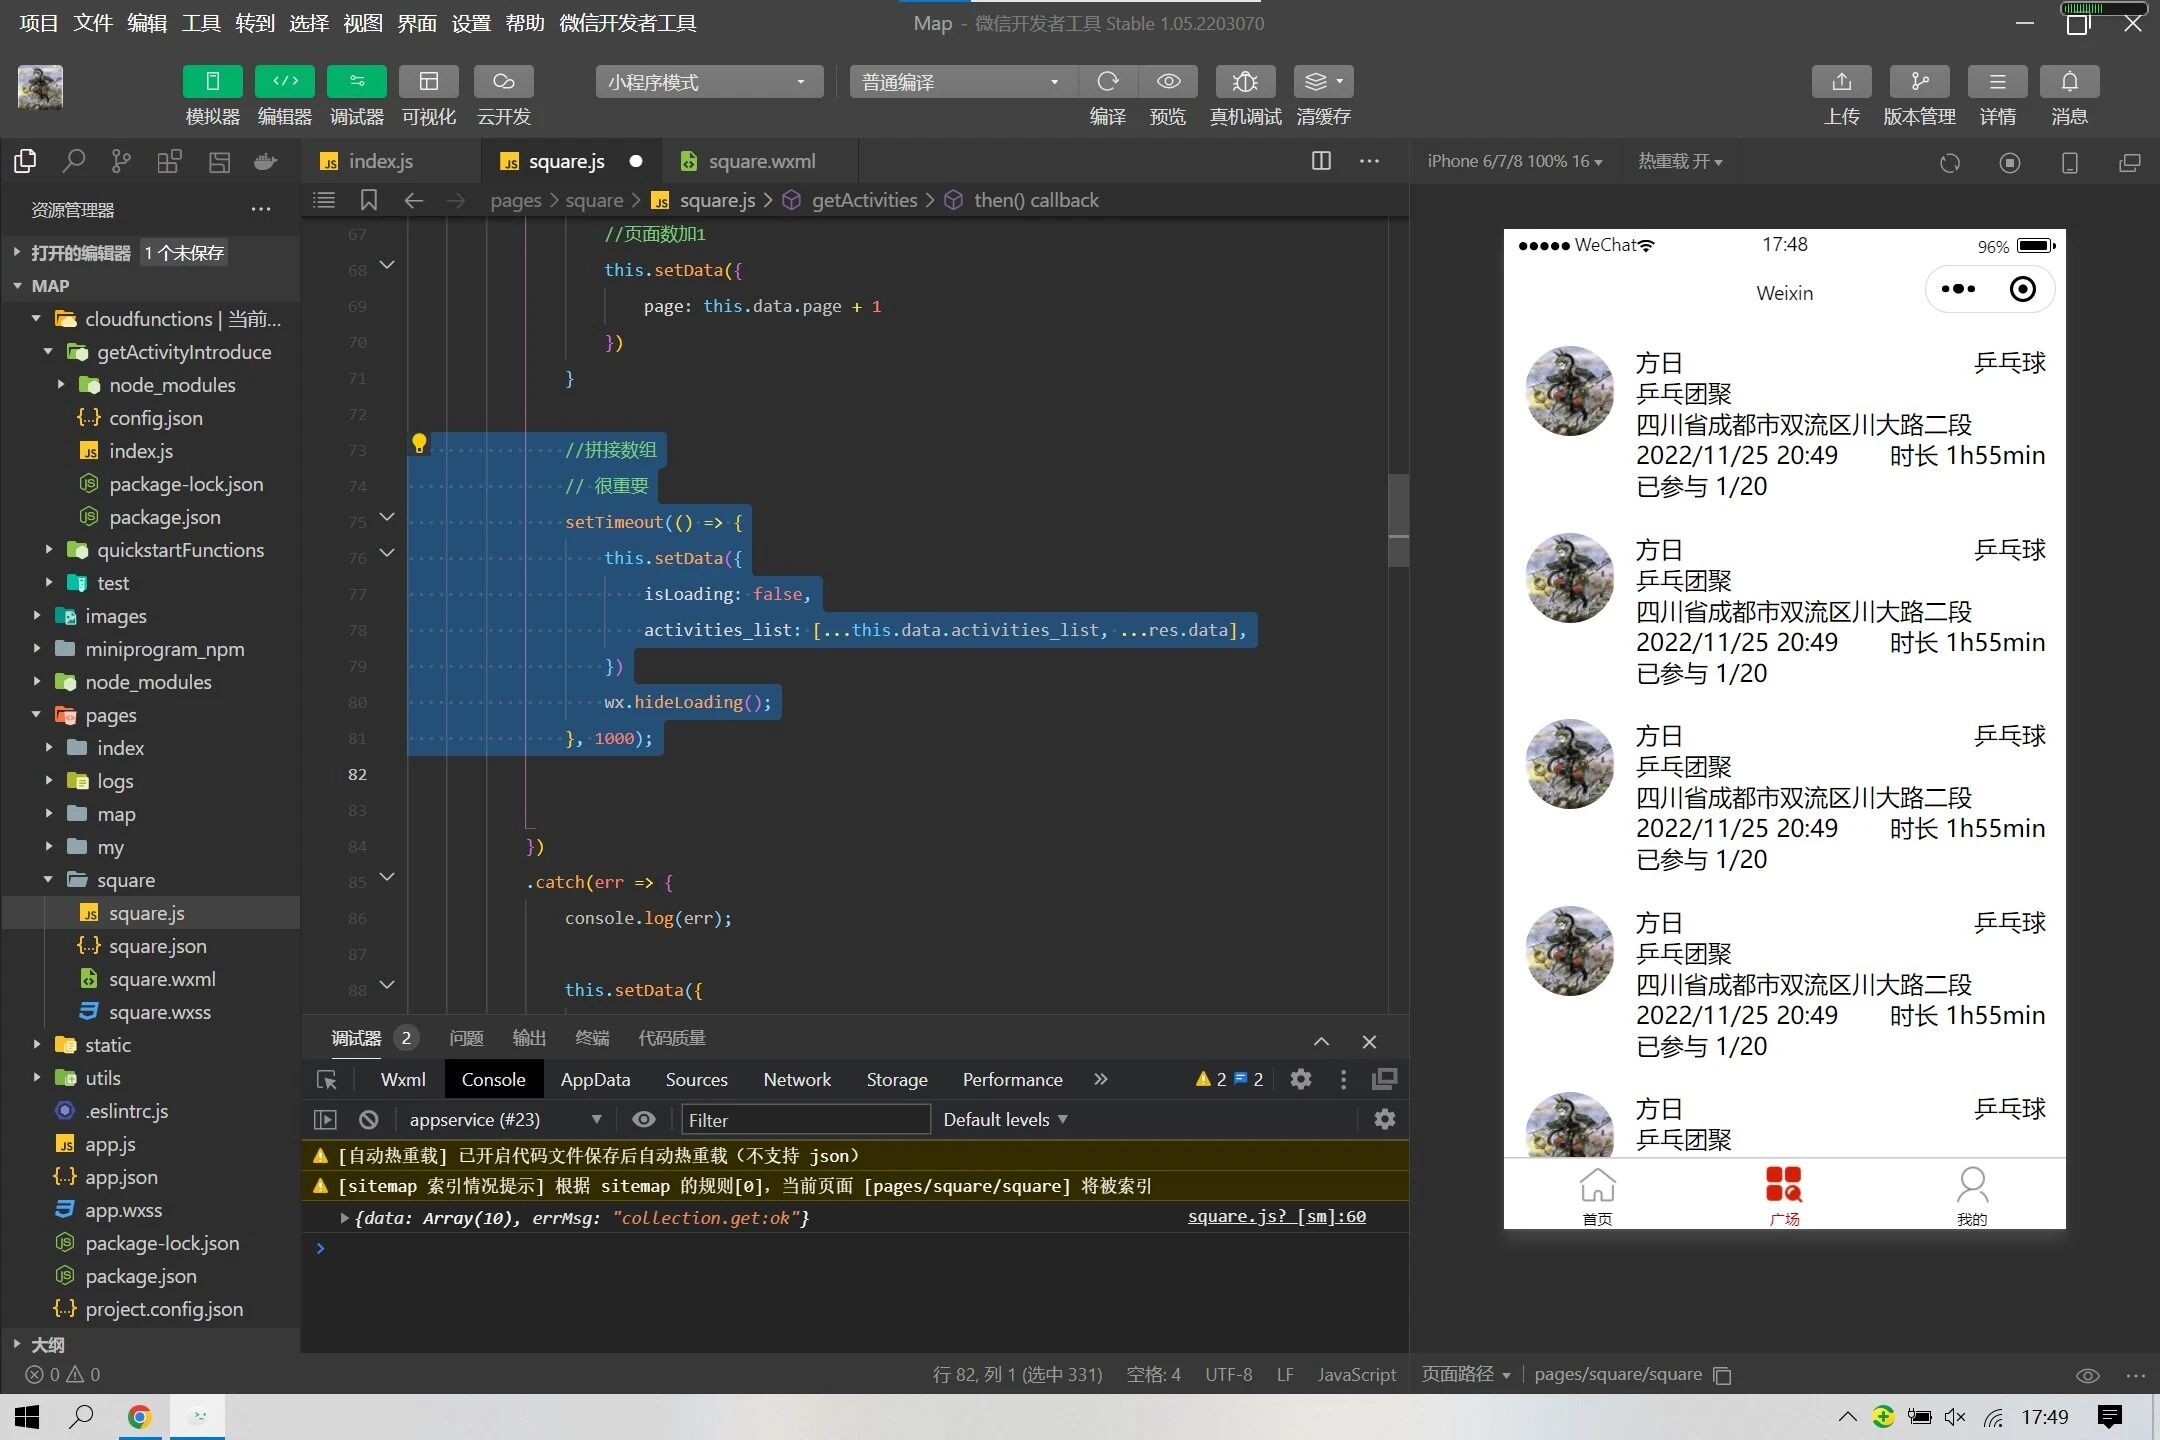Open the 小程序模式 mode dropdown
The width and height of the screenshot is (2160, 1440).
pos(708,82)
